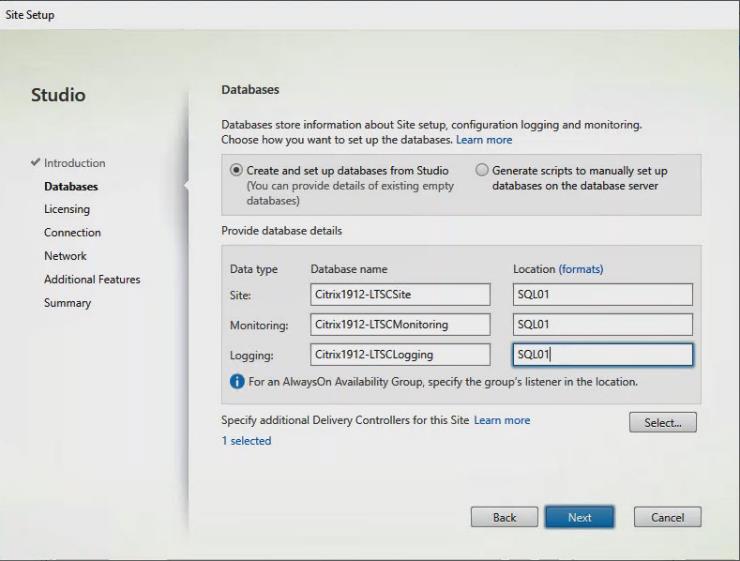Click the Back button
The image size is (740, 561).
coord(504,517)
